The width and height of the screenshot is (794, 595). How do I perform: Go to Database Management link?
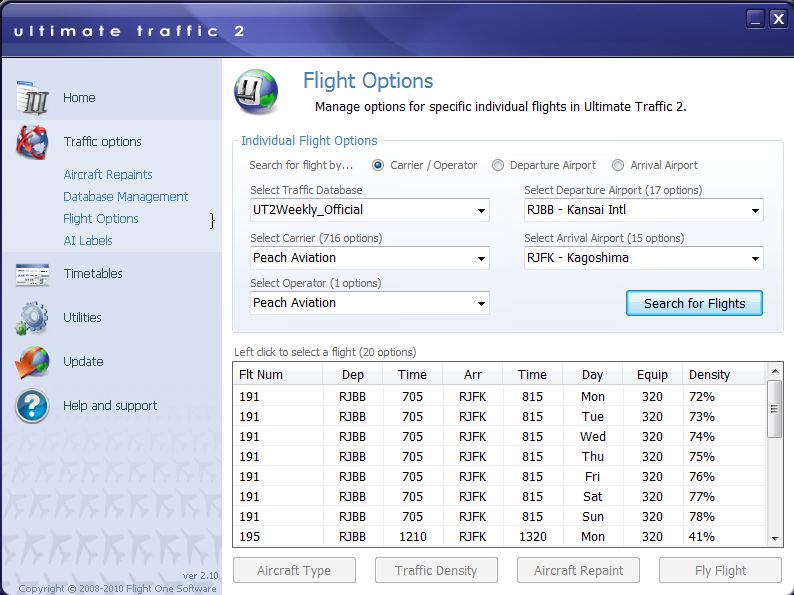pyautogui.click(x=126, y=196)
